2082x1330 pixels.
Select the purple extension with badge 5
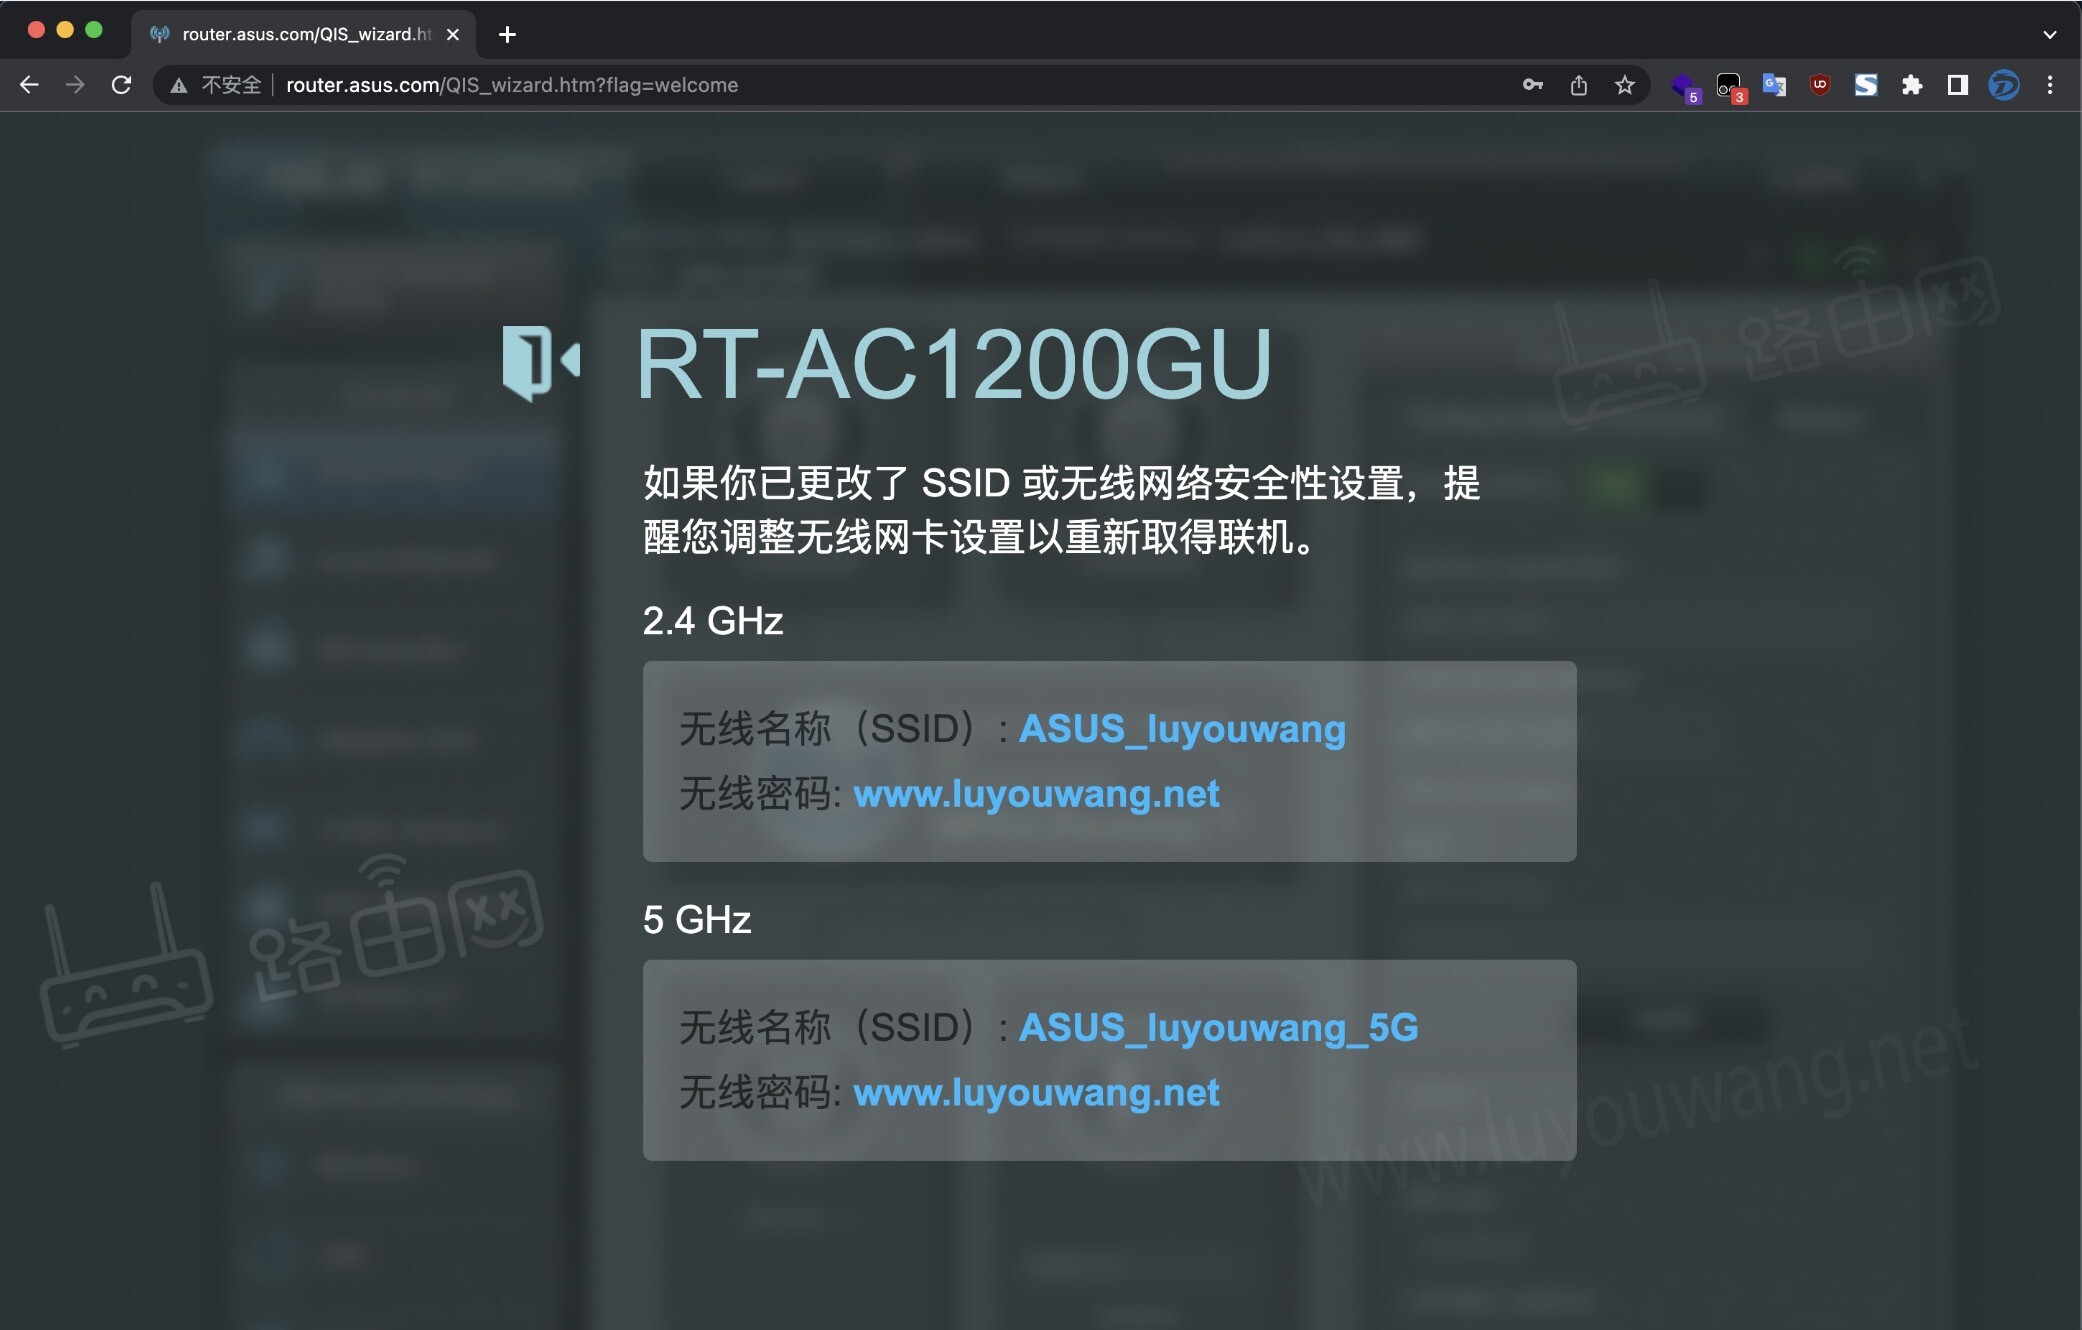point(1686,85)
